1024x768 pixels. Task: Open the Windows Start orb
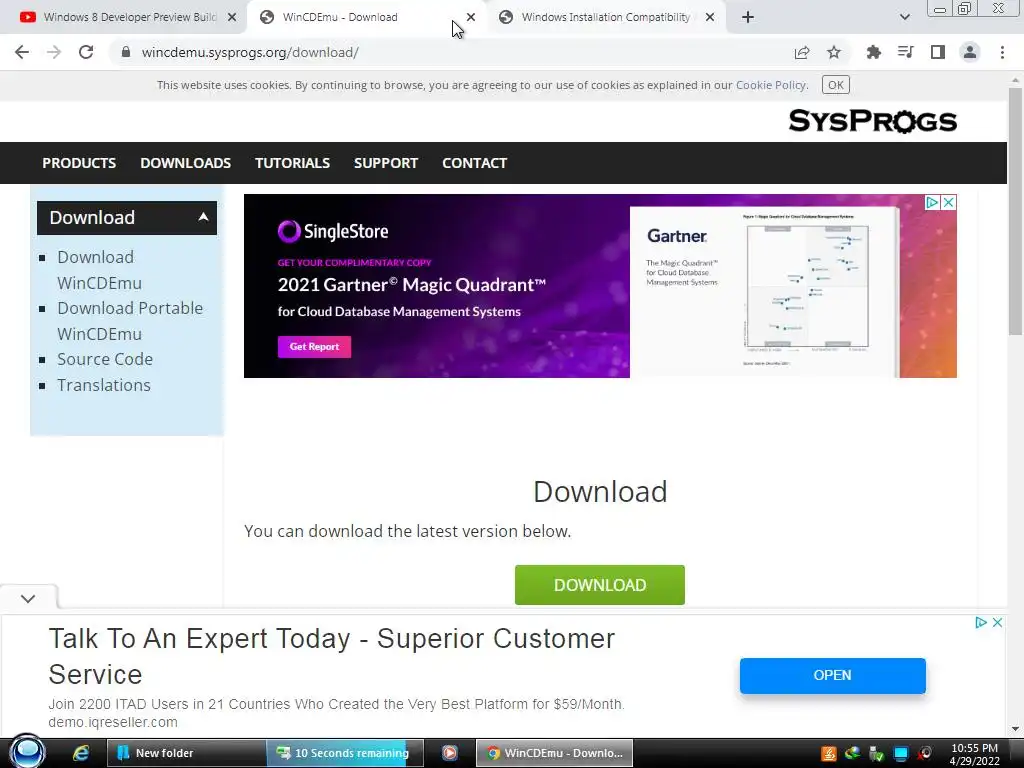pyautogui.click(x=27, y=752)
